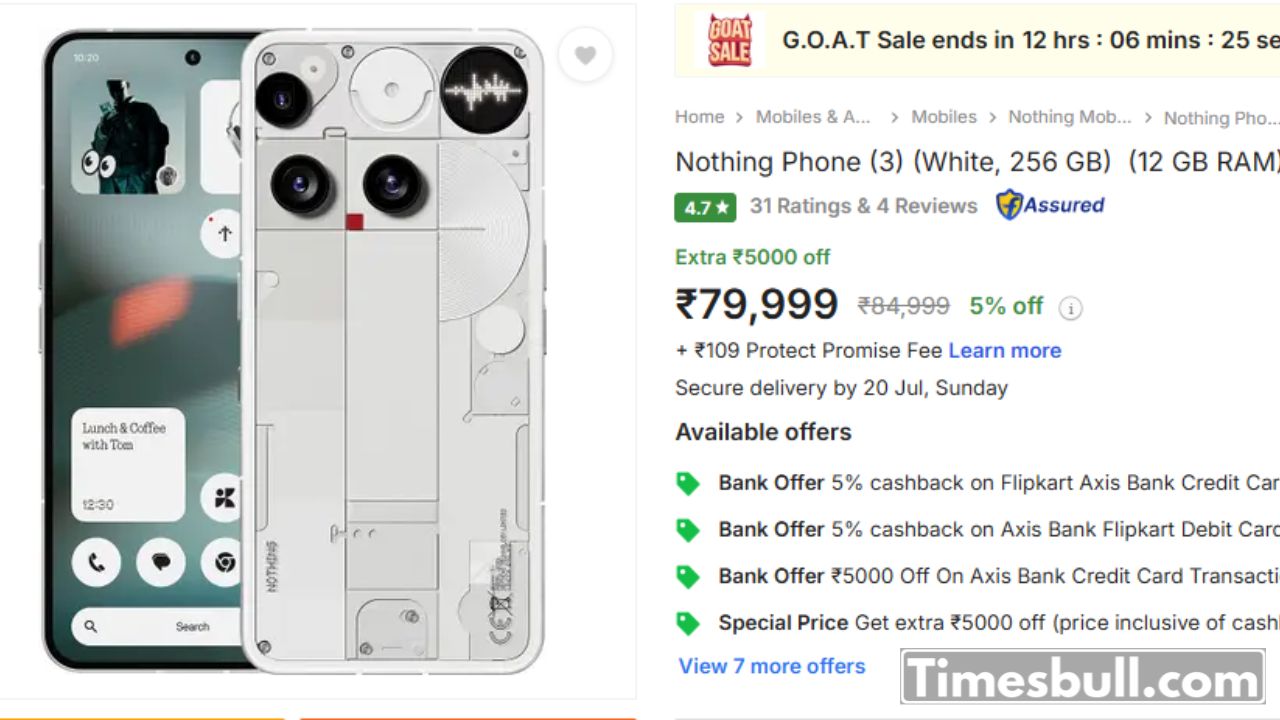Open 31 Ratings & 4 Reviews
The height and width of the screenshot is (720, 1280).
click(863, 206)
